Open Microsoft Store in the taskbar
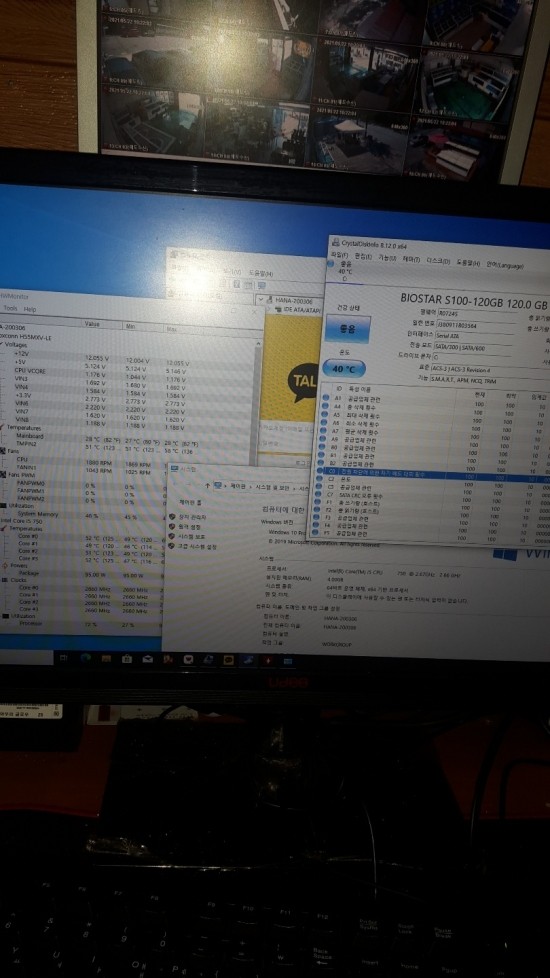The height and width of the screenshot is (978, 550). pos(127,659)
